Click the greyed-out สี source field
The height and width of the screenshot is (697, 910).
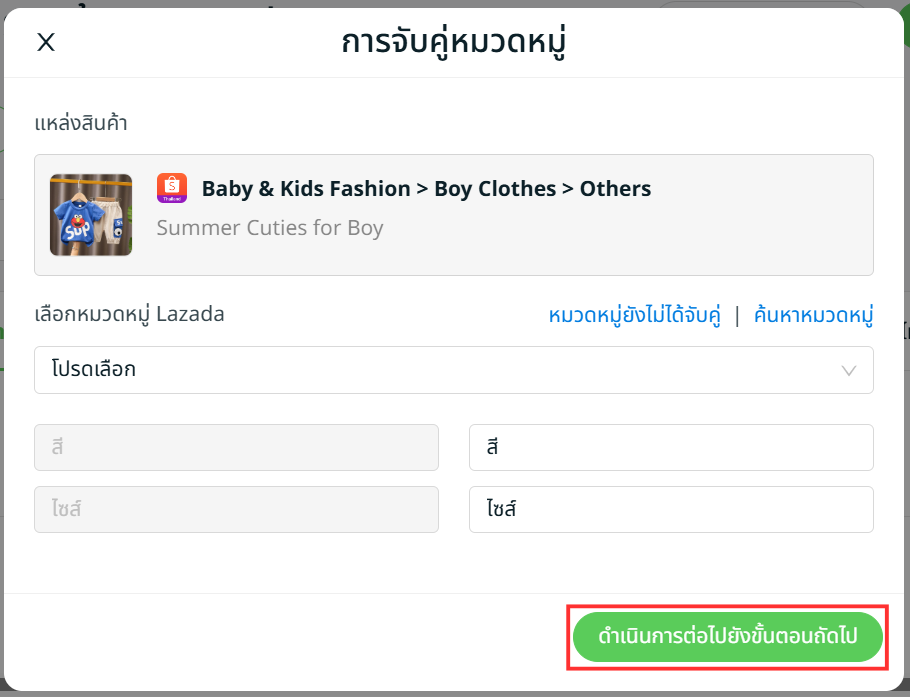(236, 447)
